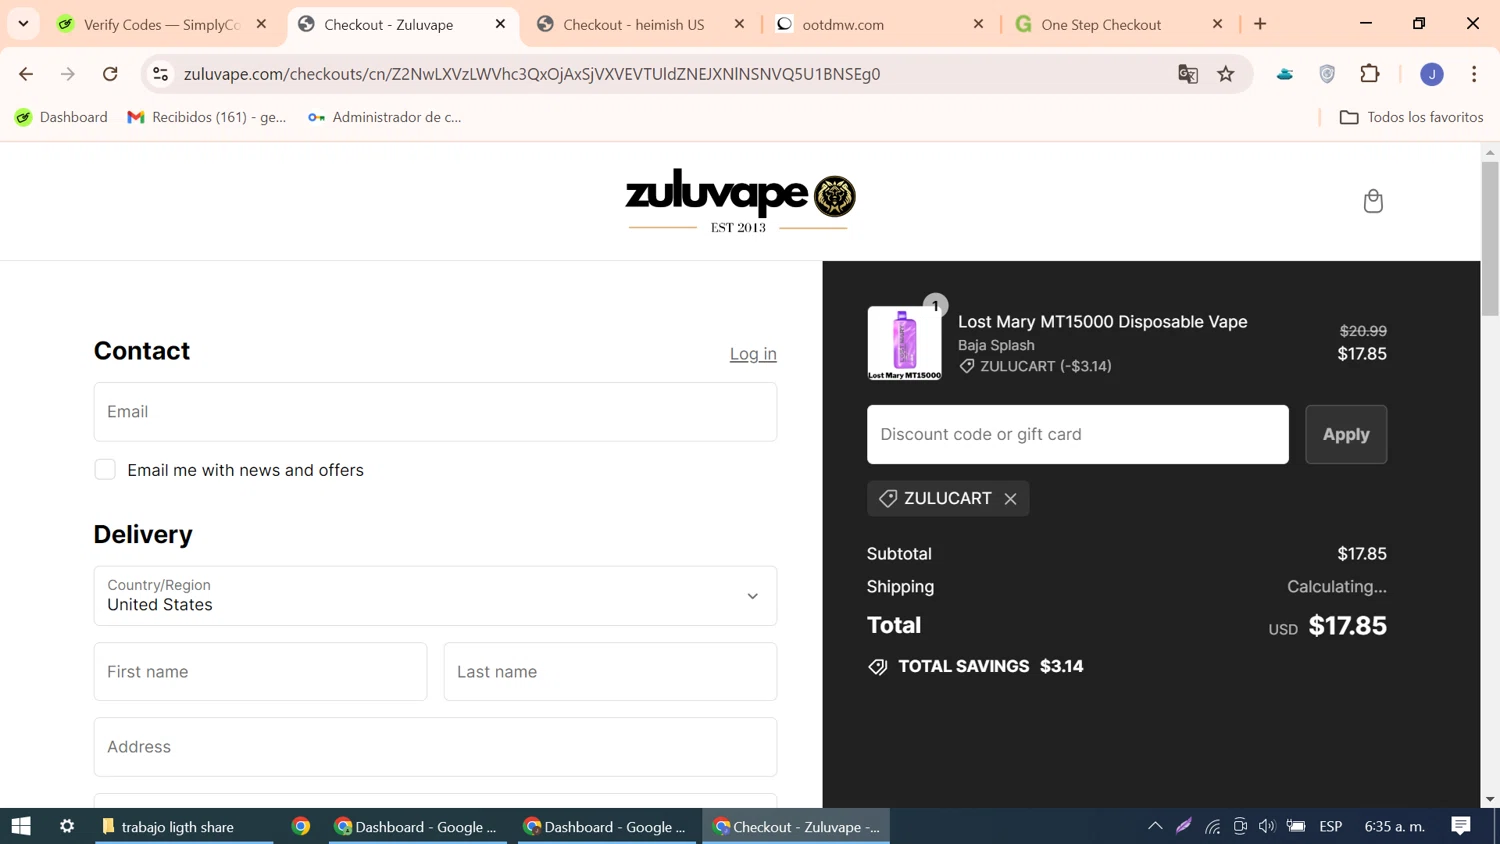The height and width of the screenshot is (844, 1500).
Task: Switch to the first Dashboard - Google taskbar window
Action: coord(417,827)
